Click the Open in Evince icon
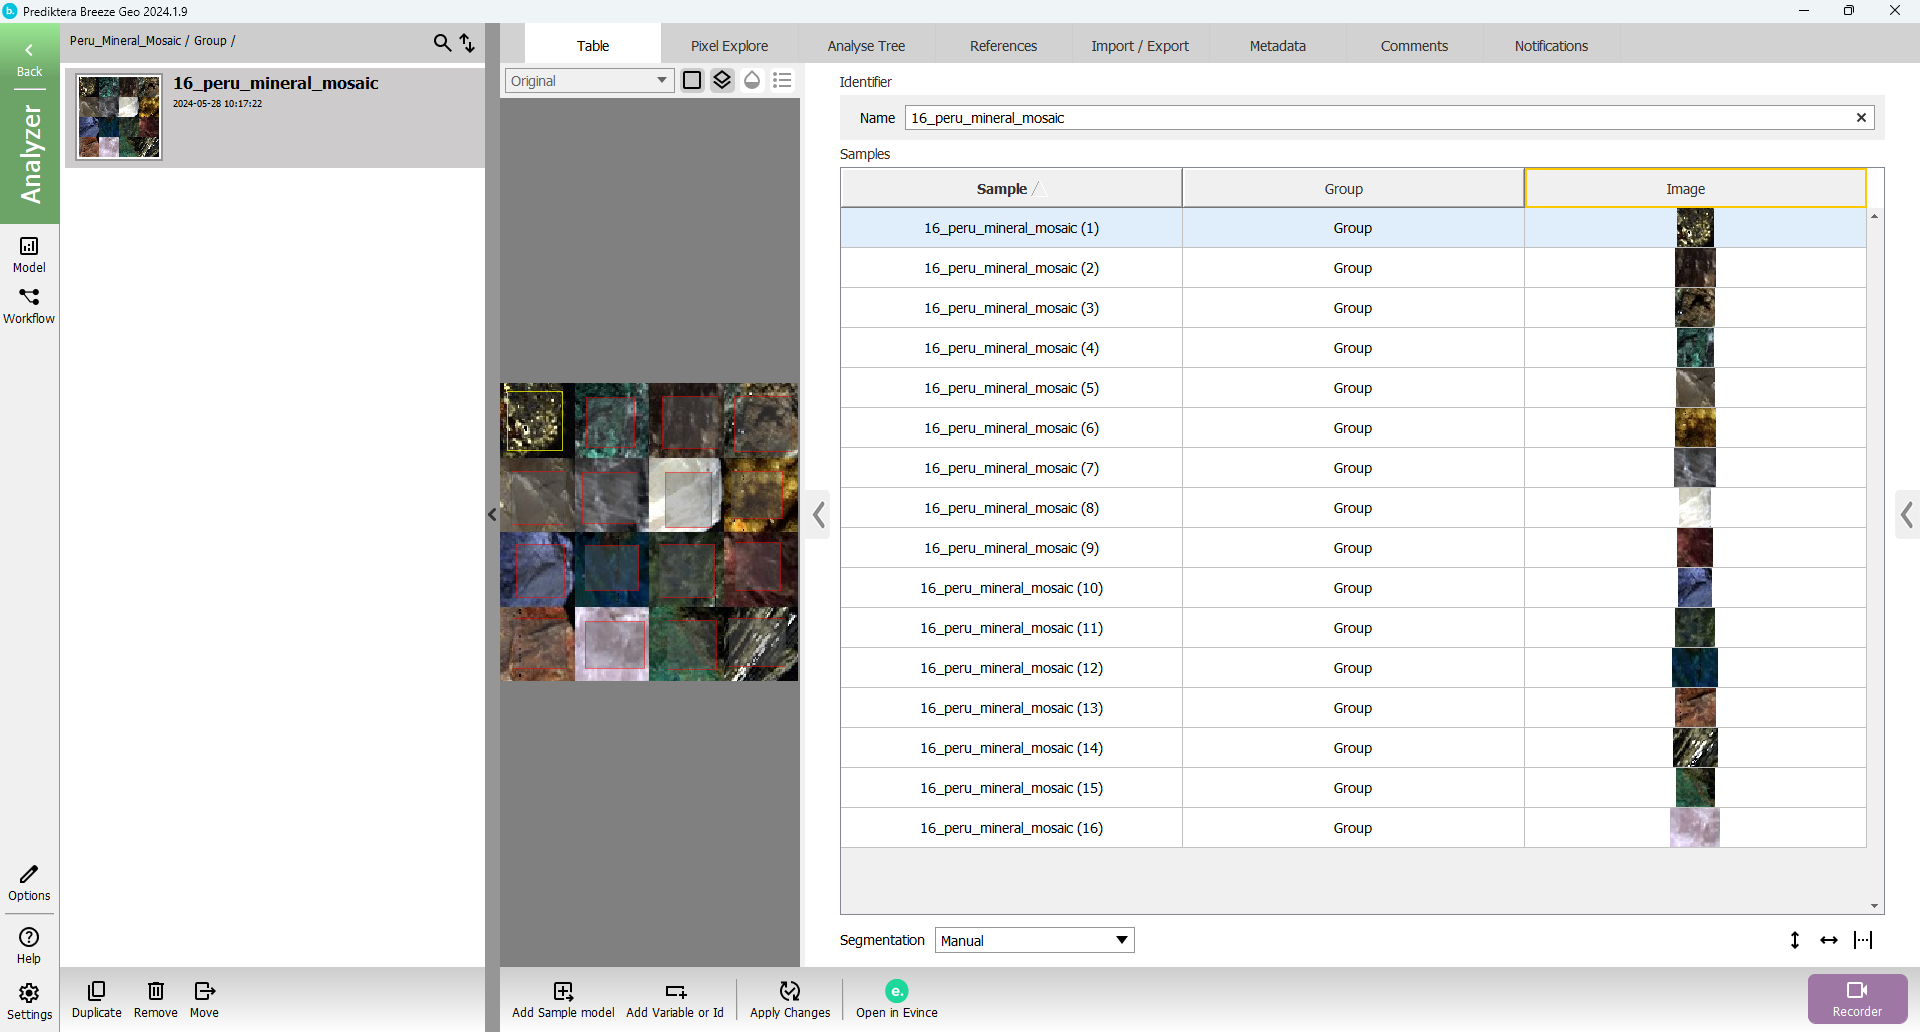The image size is (1920, 1032). click(896, 991)
